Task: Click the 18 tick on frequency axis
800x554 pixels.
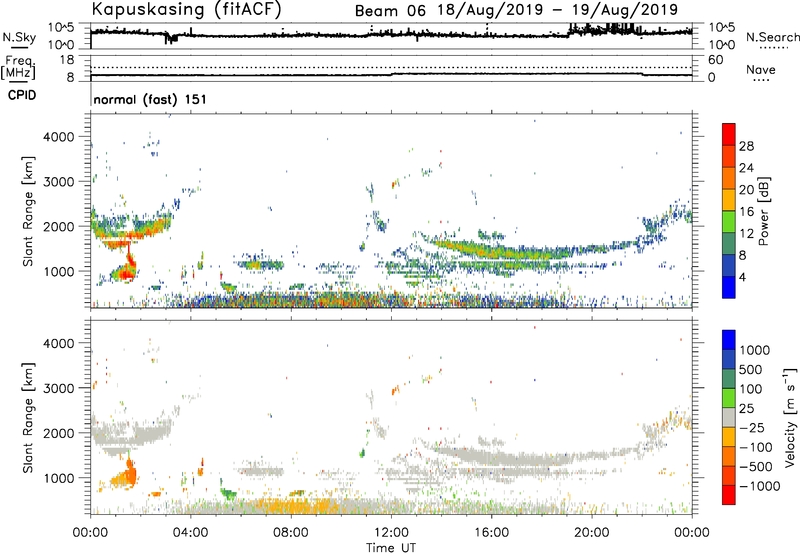Action: point(67,60)
